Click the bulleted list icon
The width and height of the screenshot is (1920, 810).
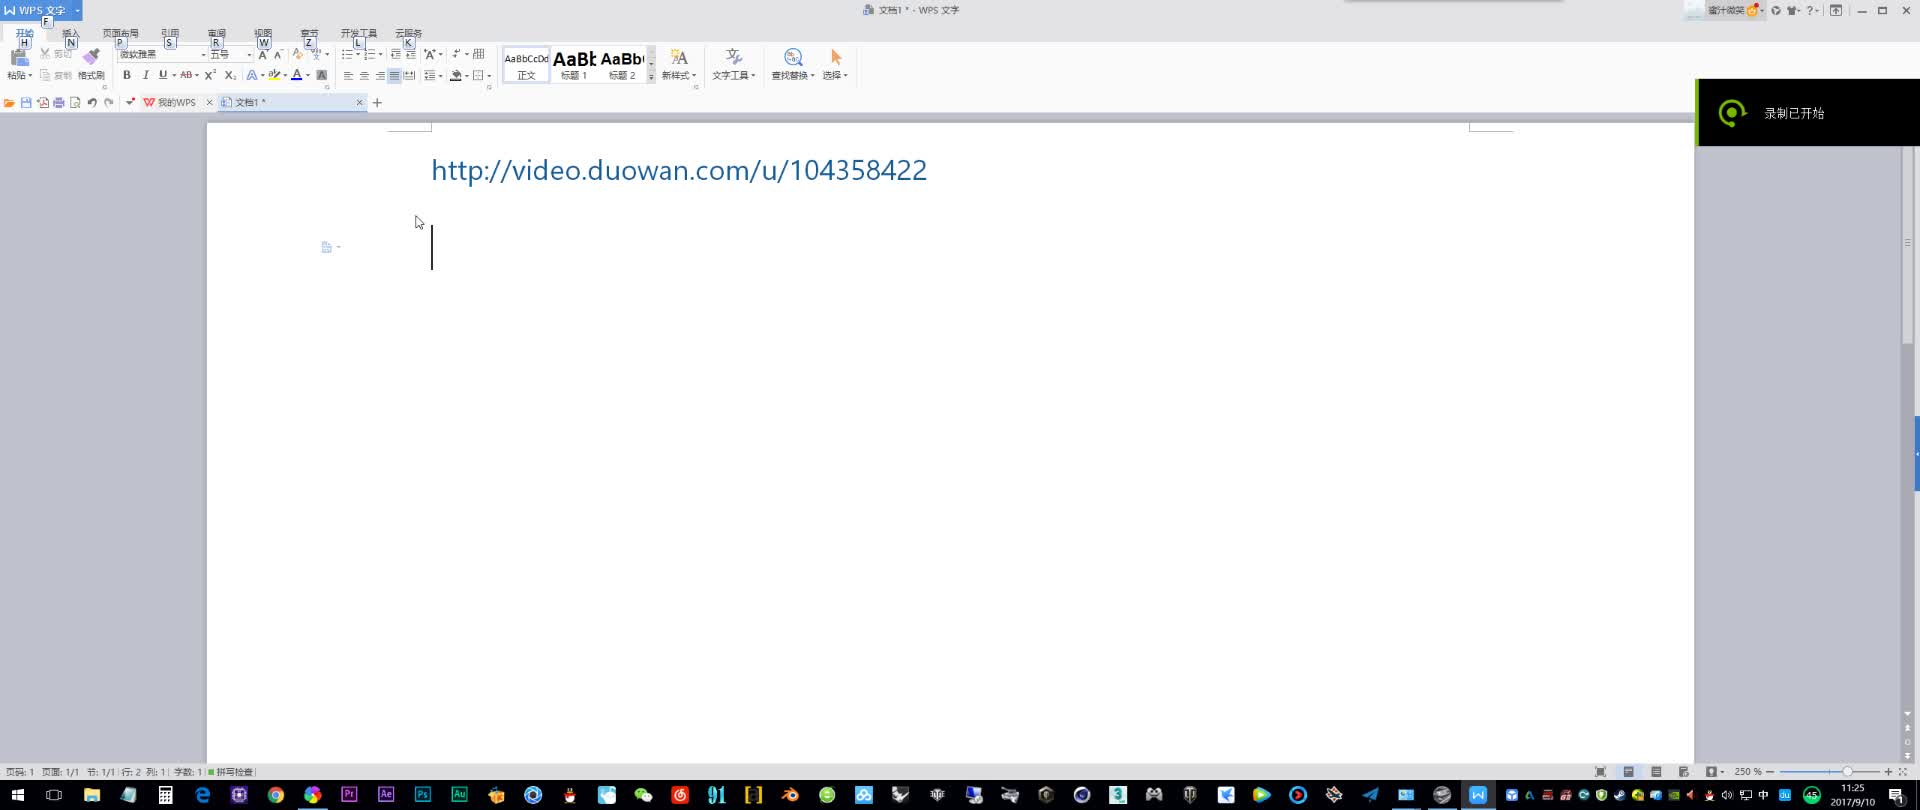click(x=346, y=54)
